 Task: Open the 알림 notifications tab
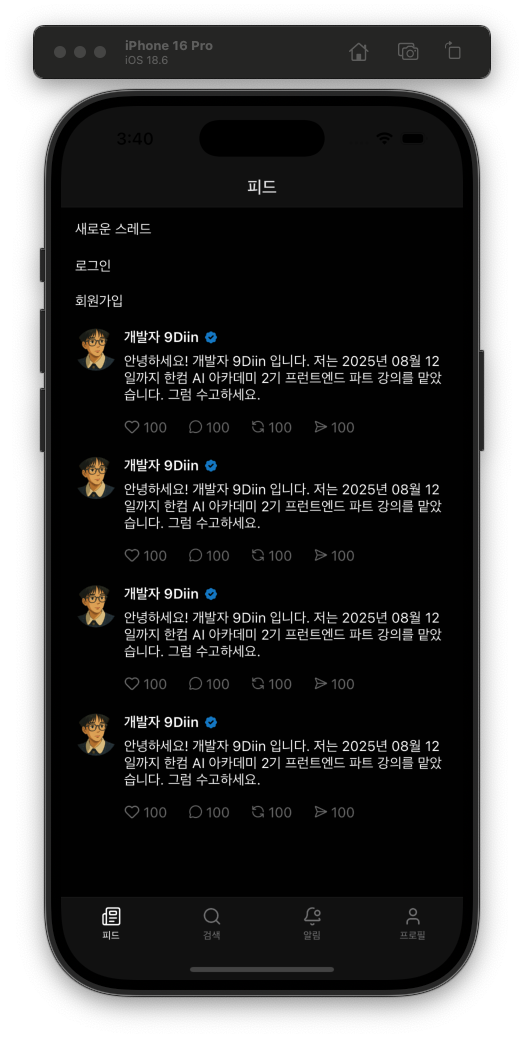coord(312,924)
